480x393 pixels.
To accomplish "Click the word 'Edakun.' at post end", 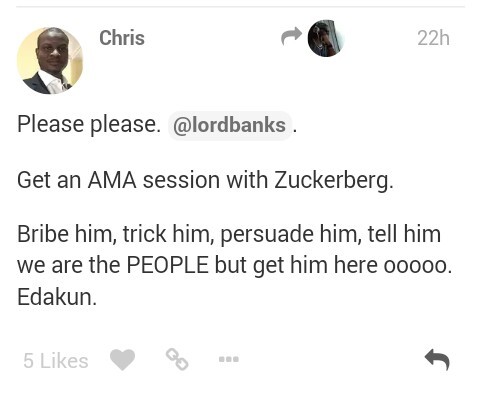I will point(57,297).
